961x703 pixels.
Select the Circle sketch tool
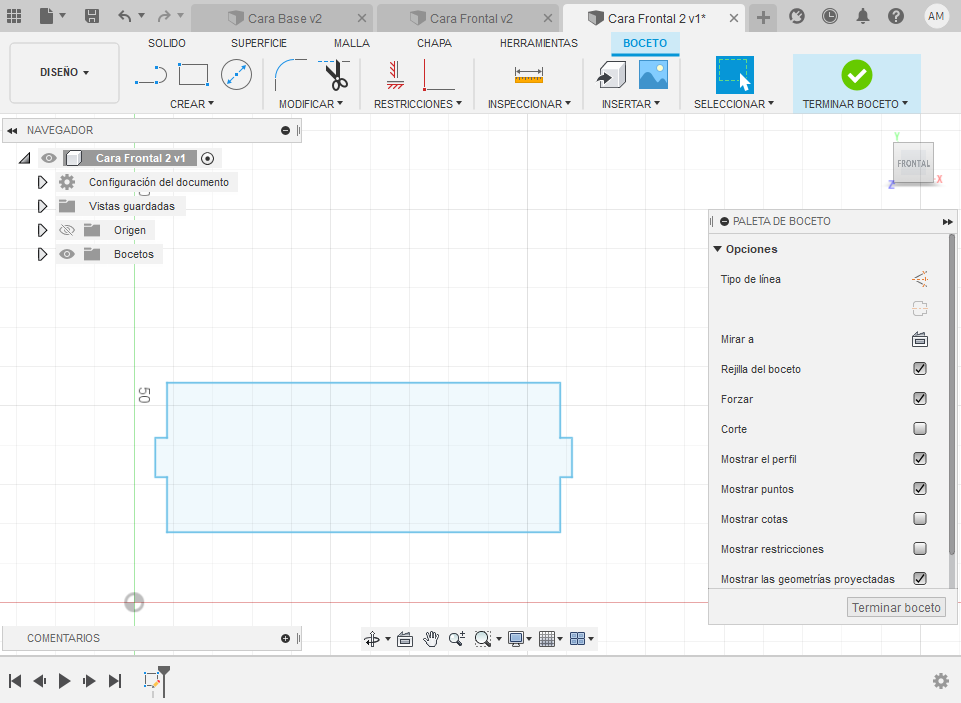(237, 75)
